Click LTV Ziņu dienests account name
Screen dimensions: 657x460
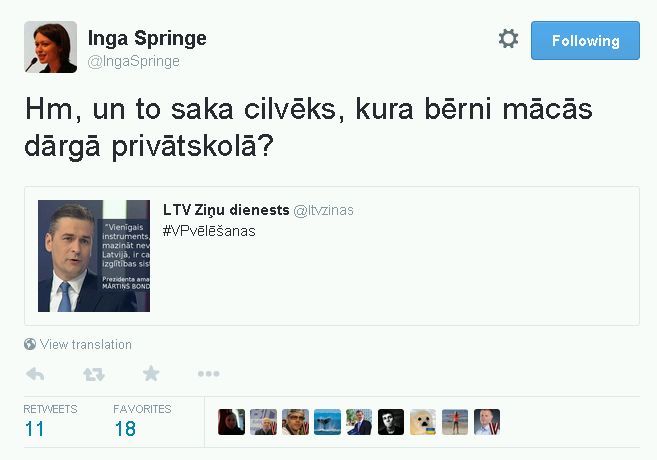coord(226,210)
